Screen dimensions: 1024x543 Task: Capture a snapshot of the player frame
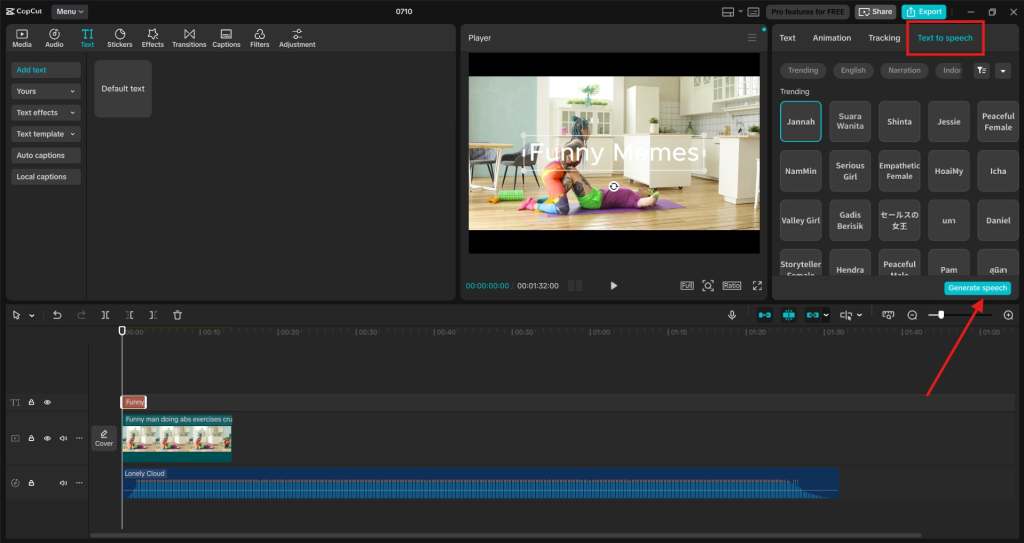(708, 286)
